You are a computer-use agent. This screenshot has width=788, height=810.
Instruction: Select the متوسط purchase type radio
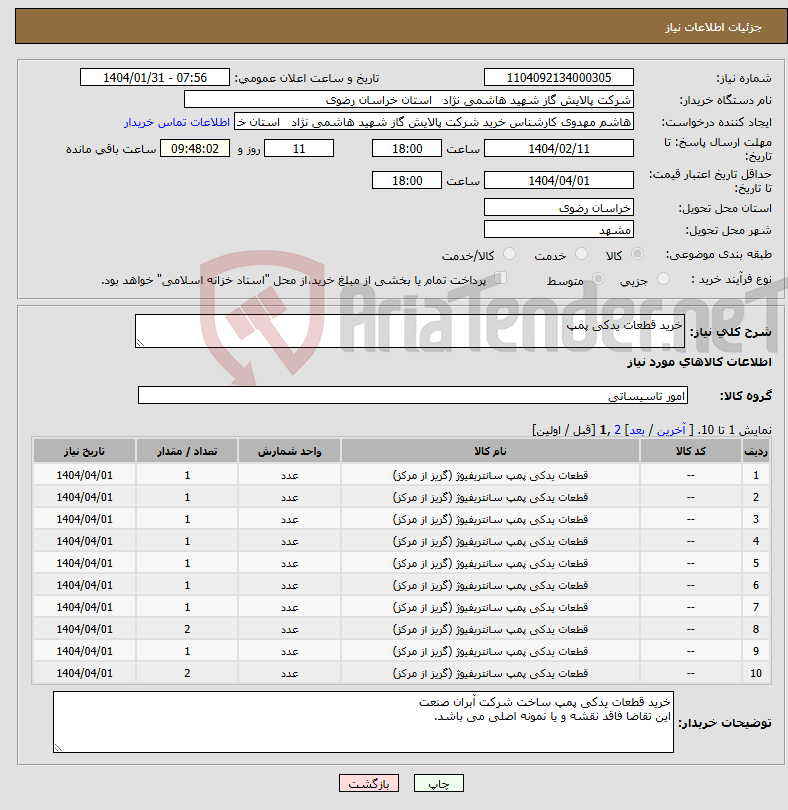598,279
